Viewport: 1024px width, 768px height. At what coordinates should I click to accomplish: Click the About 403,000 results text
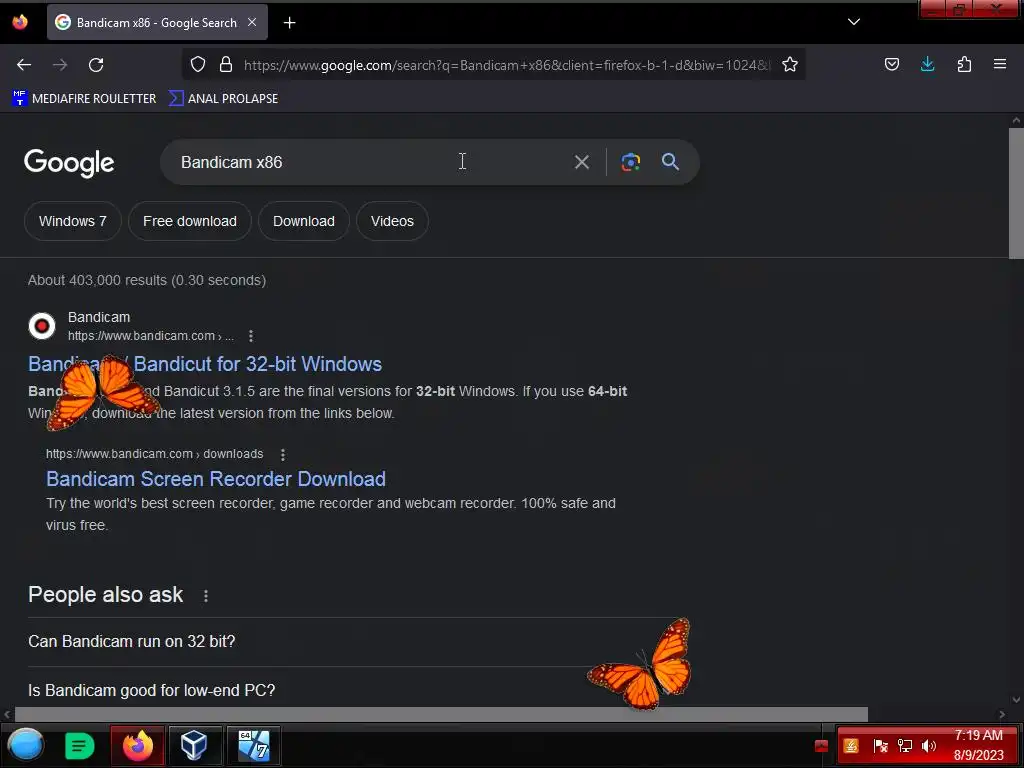[x=147, y=280]
